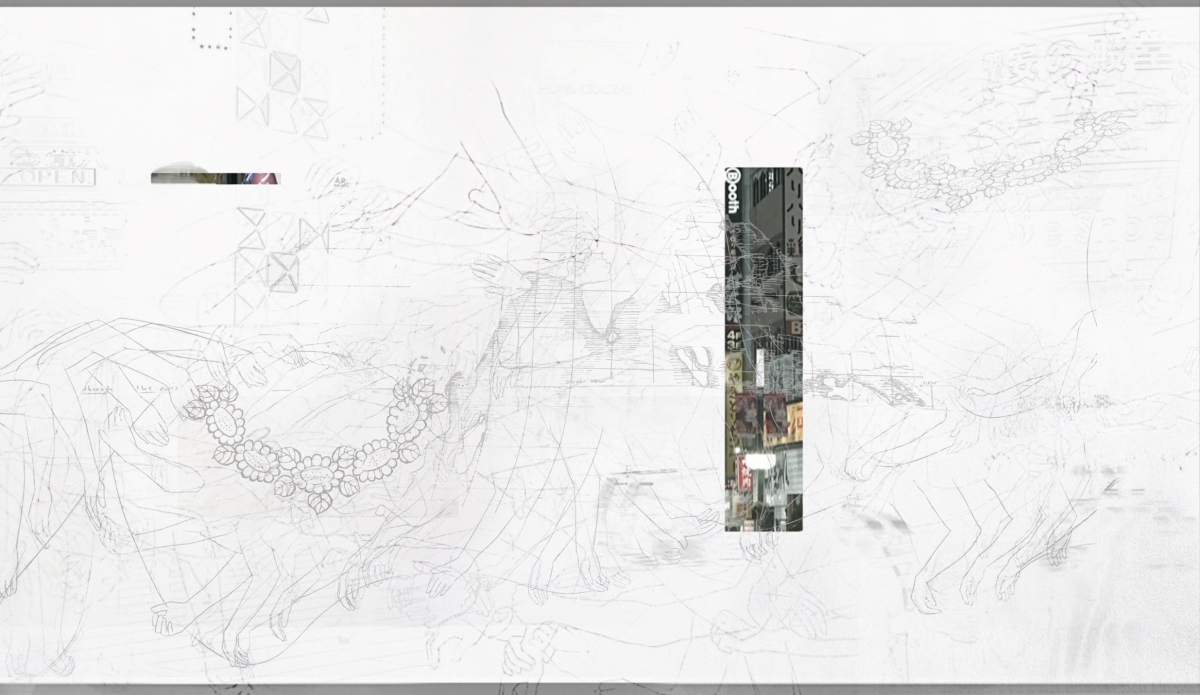Screen dimensions: 1200x695
Task: Click the small AR label
Action: coord(340,183)
